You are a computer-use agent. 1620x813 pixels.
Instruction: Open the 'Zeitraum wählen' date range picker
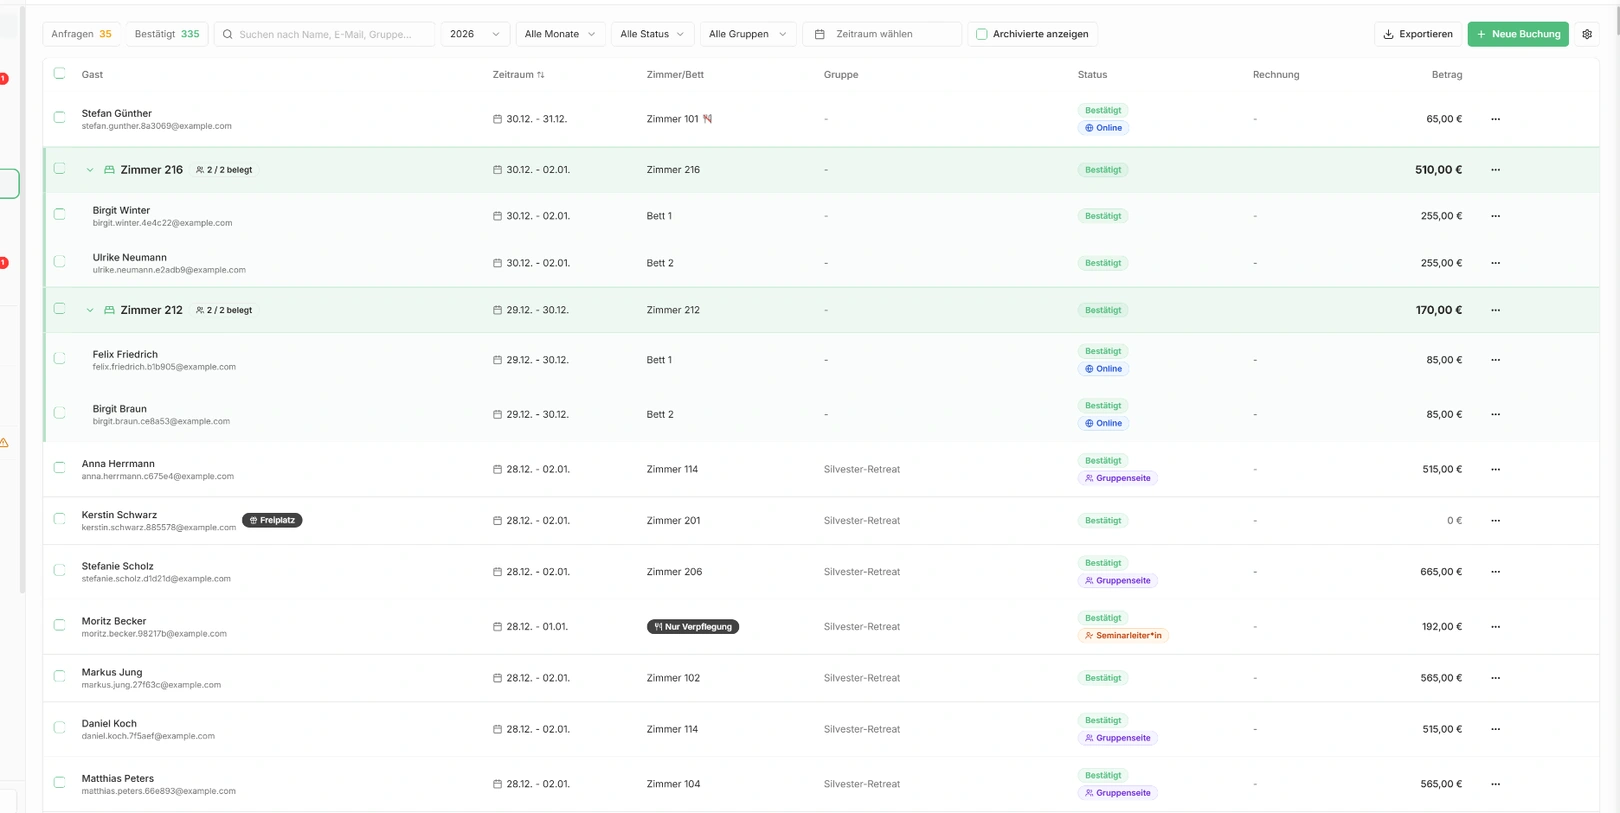pos(882,34)
